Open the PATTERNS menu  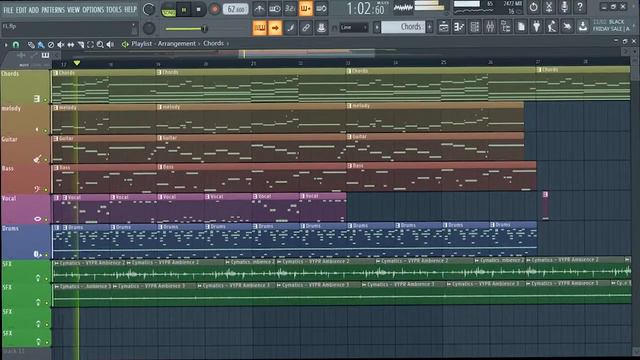[53, 9]
